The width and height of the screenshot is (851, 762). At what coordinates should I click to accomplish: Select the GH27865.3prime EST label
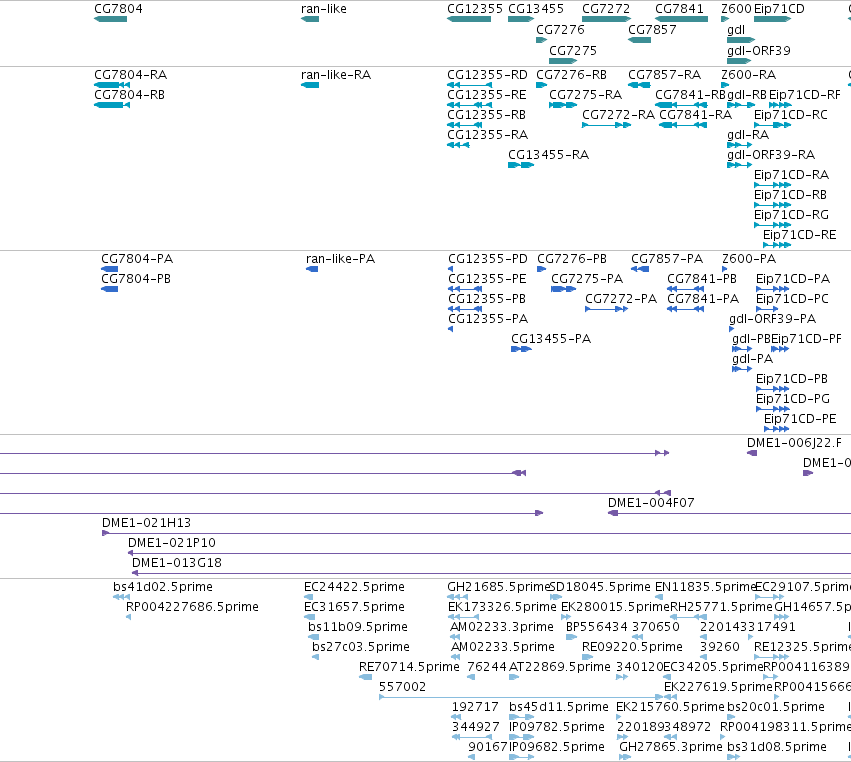(671, 747)
